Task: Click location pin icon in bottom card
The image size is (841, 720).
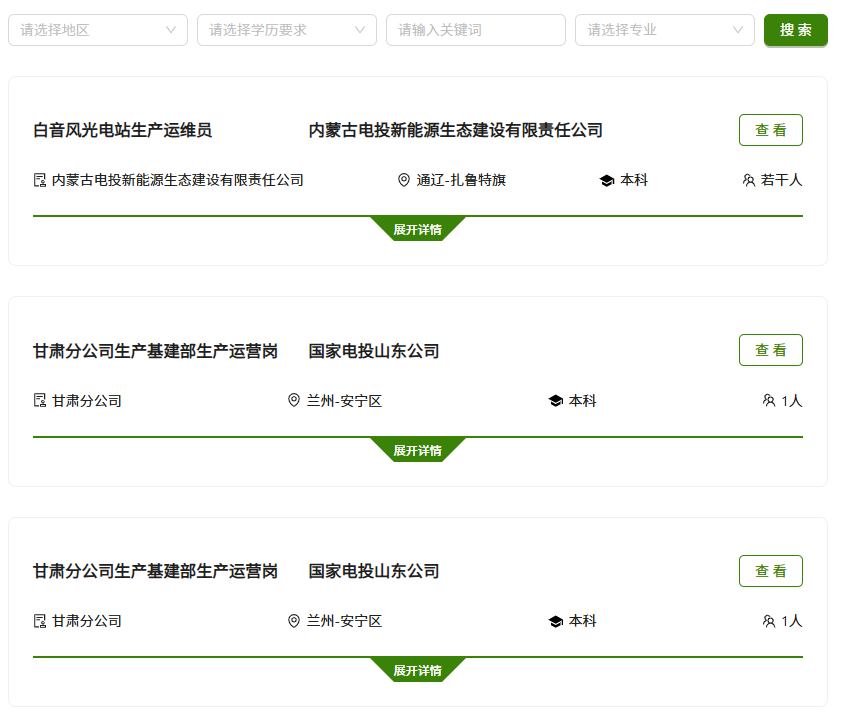Action: pos(294,621)
